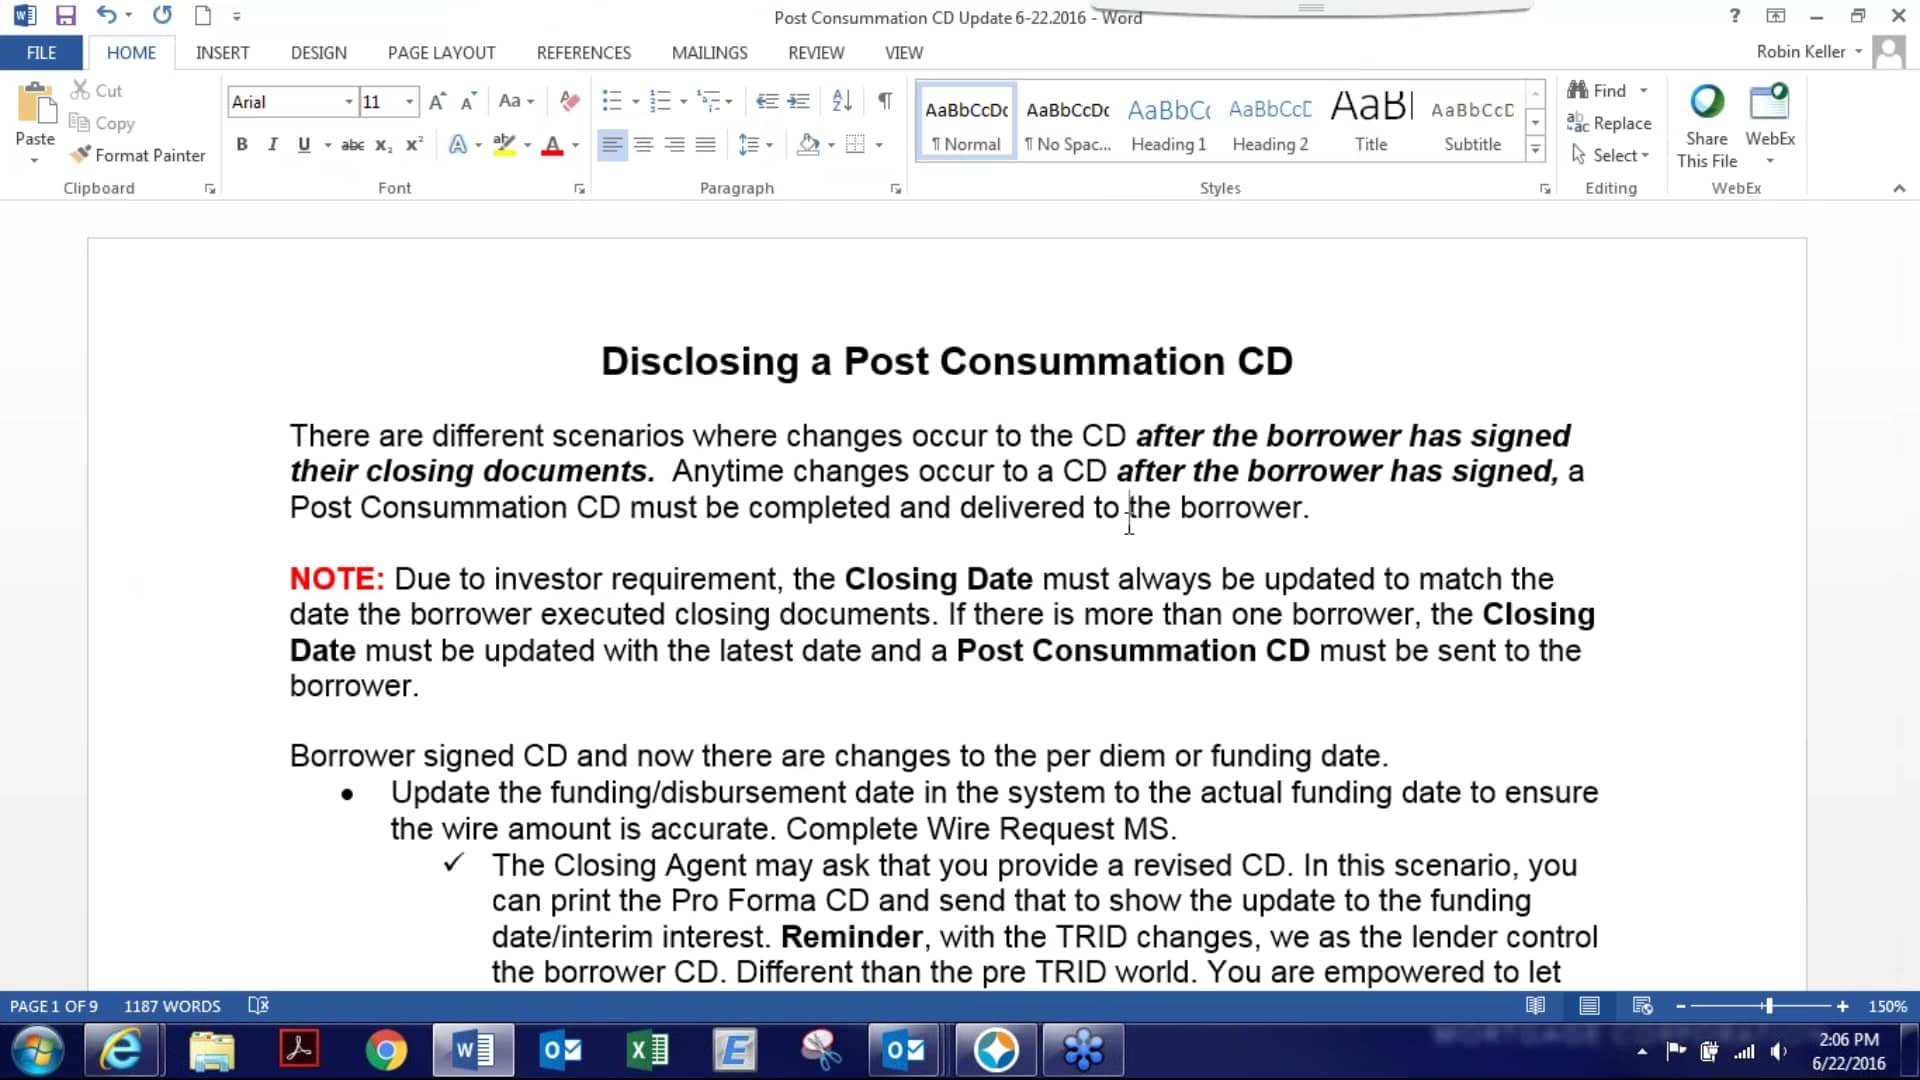Viewport: 1920px width, 1080px height.
Task: Select the Format Painter tool
Action: 138,155
